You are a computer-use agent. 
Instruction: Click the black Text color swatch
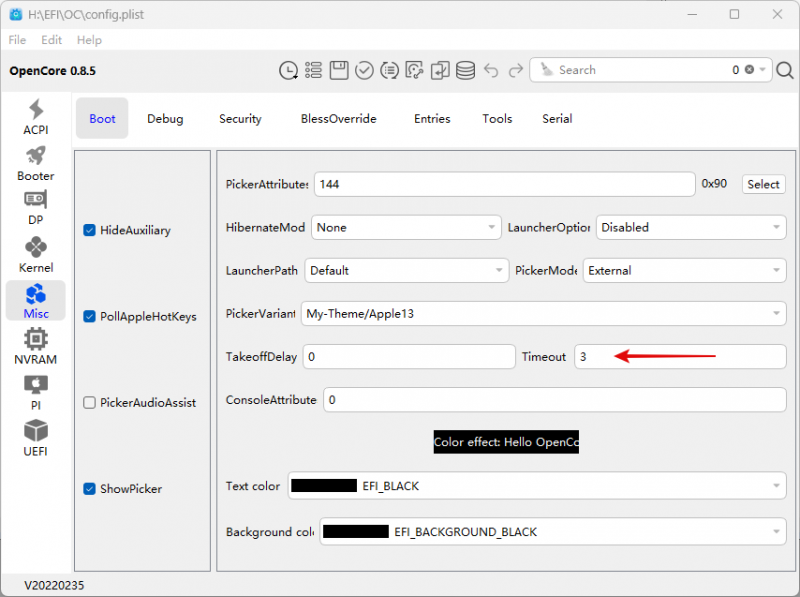[324, 486]
